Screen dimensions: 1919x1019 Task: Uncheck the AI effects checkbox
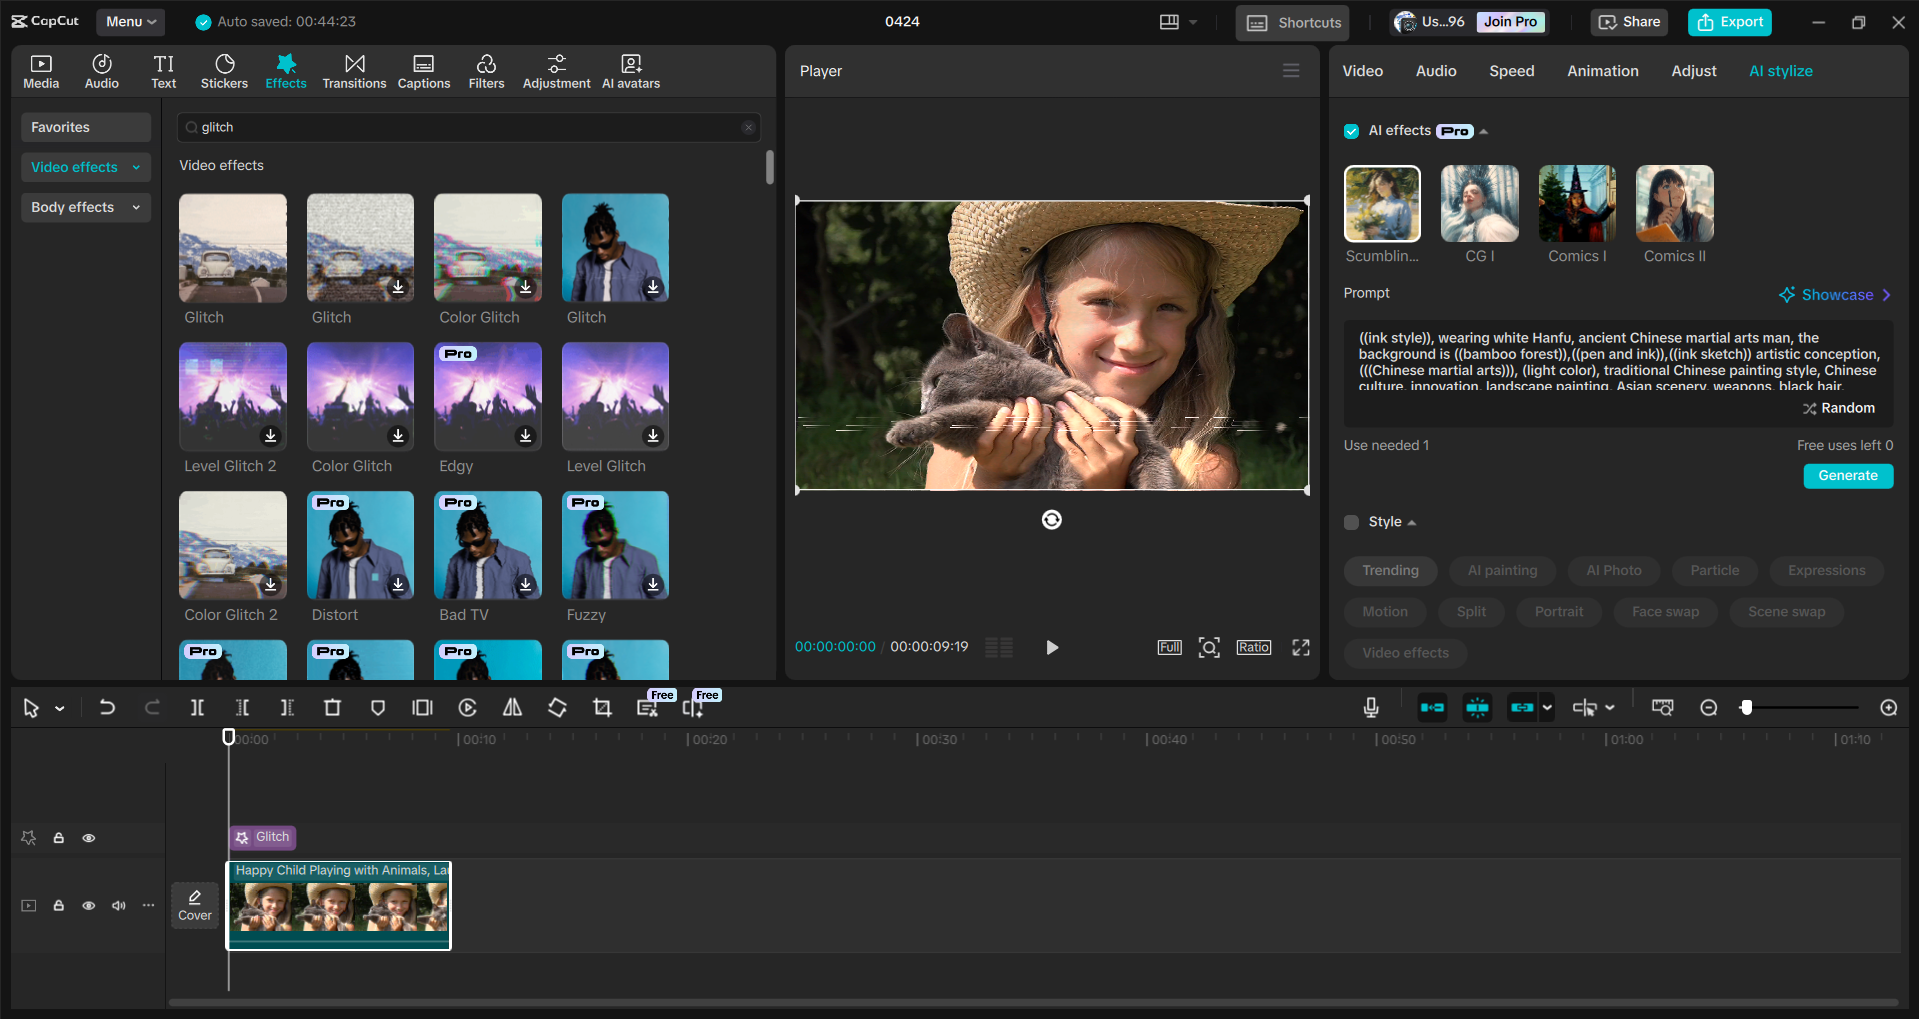1351,131
